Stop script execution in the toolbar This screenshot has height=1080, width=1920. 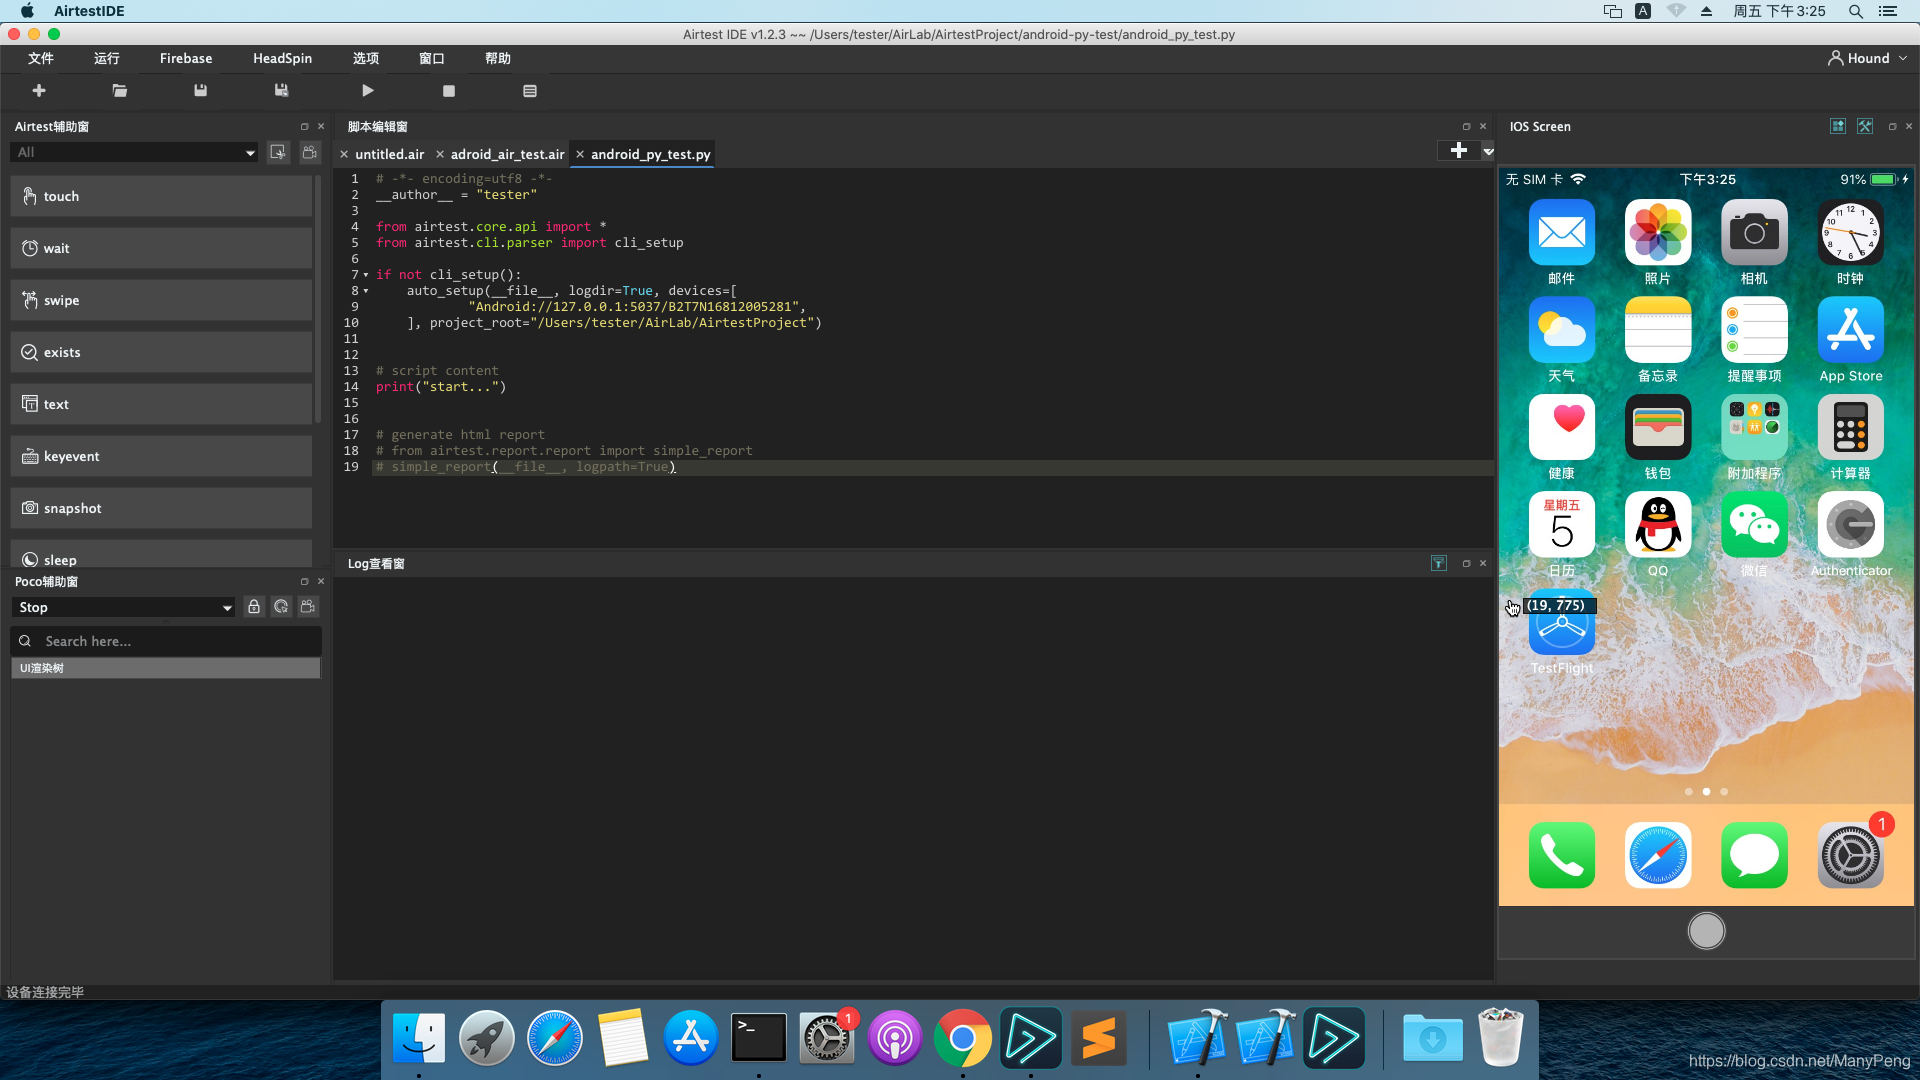pyautogui.click(x=449, y=91)
